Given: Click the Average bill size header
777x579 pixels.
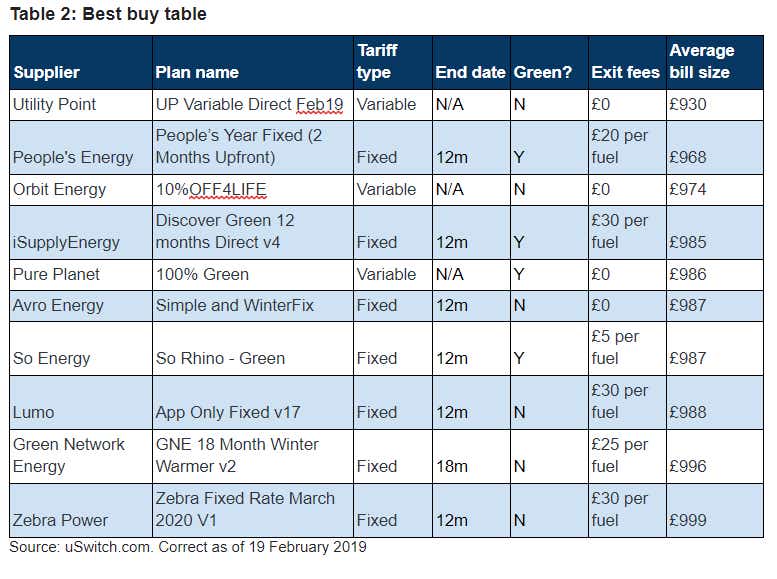Looking at the screenshot, I should 715,63.
